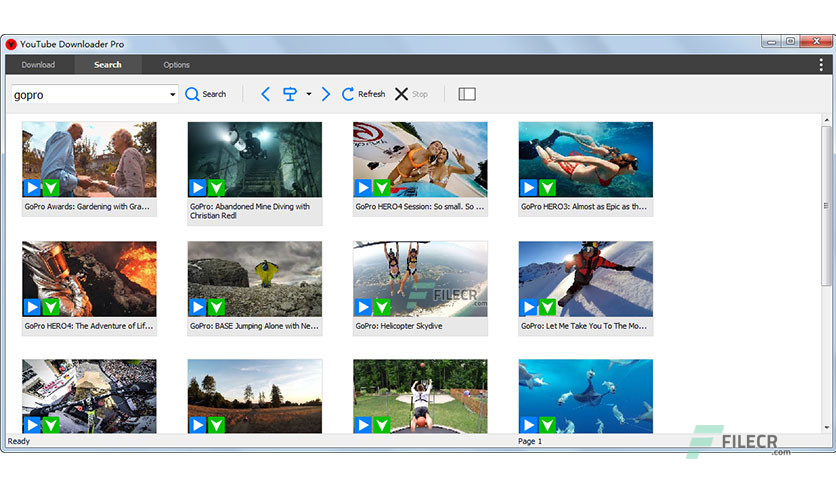Click the Stop button
836x484 pixels.
[411, 94]
